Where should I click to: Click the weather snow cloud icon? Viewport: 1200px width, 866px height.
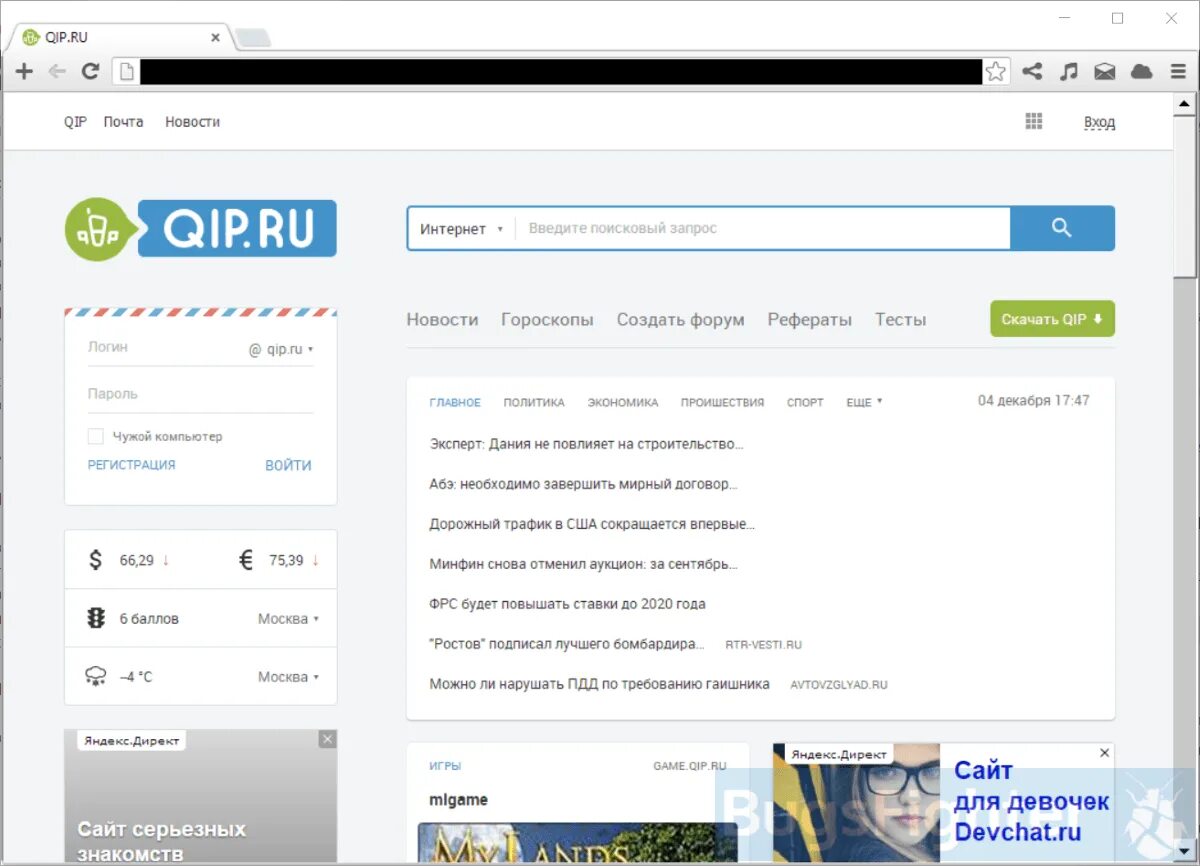[x=96, y=677]
